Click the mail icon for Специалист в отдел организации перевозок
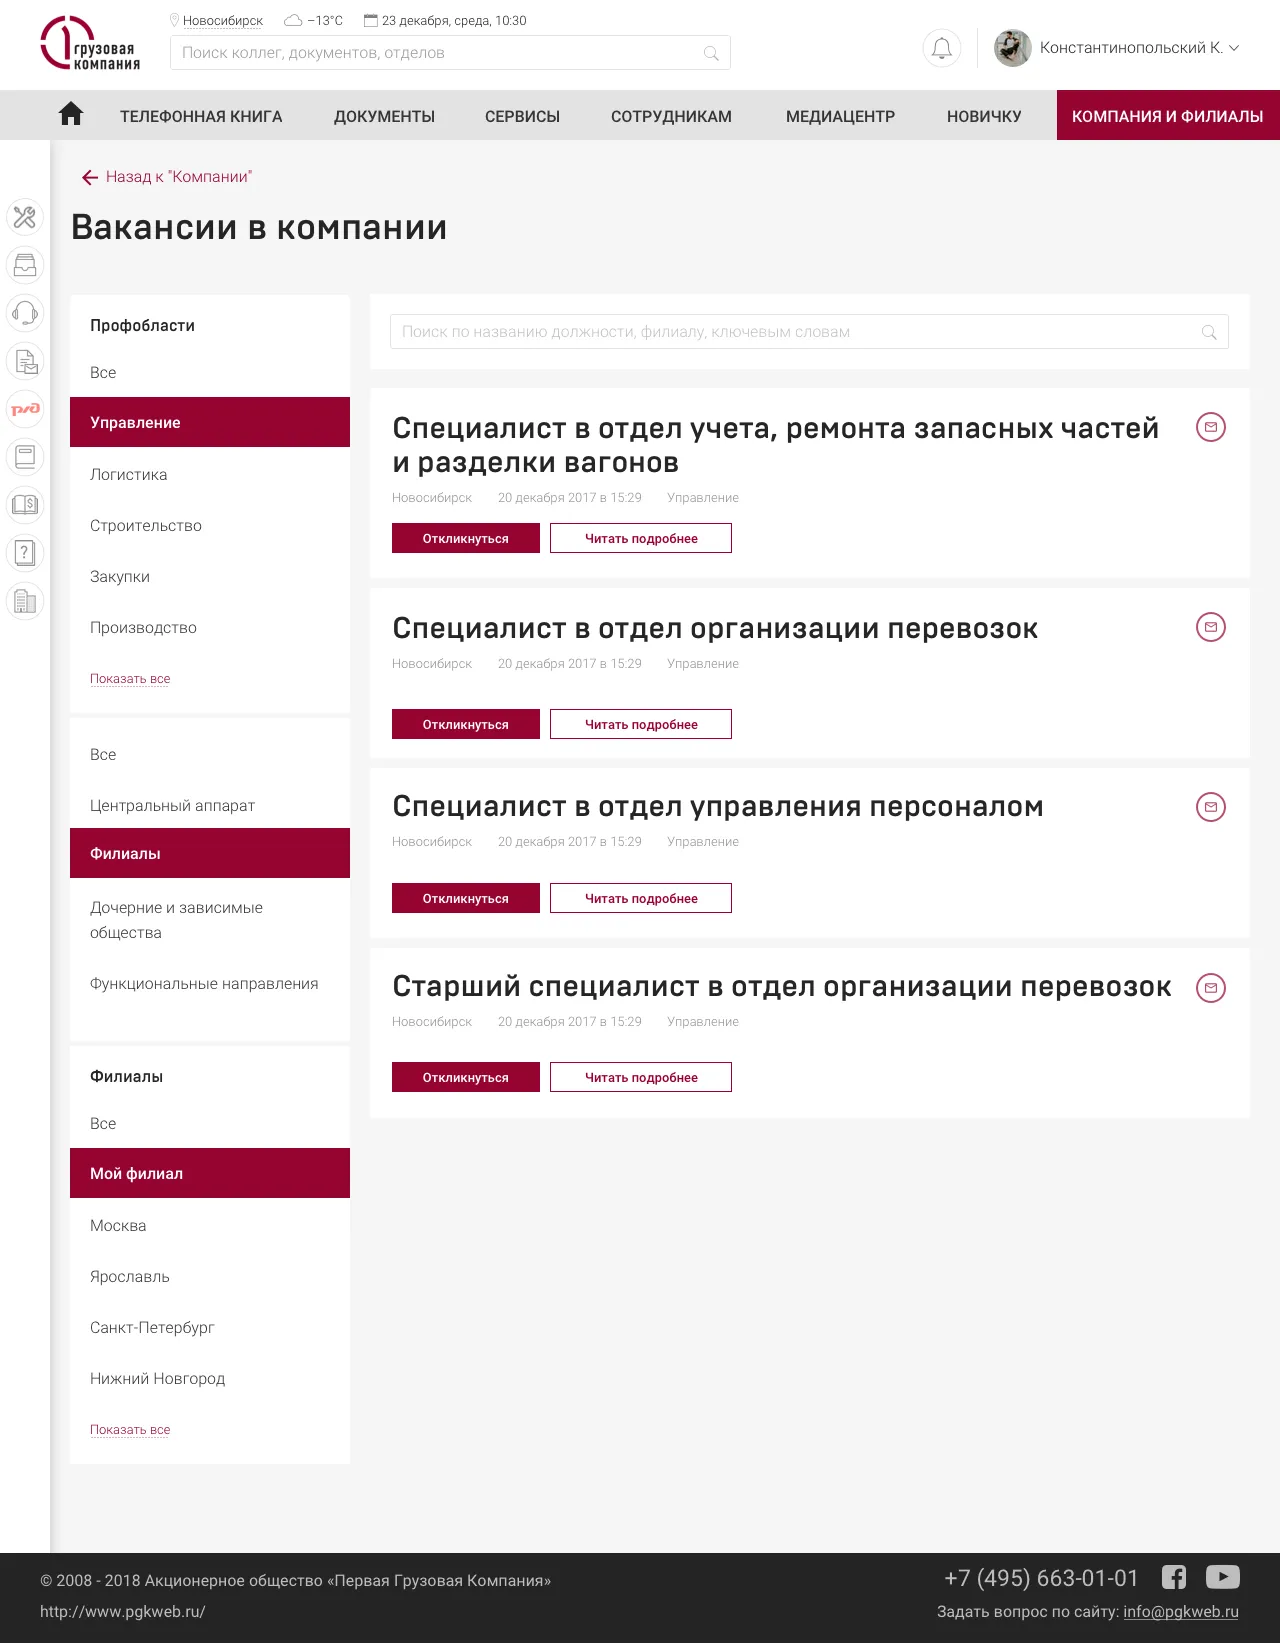This screenshot has height=1643, width=1280. pos(1211,627)
